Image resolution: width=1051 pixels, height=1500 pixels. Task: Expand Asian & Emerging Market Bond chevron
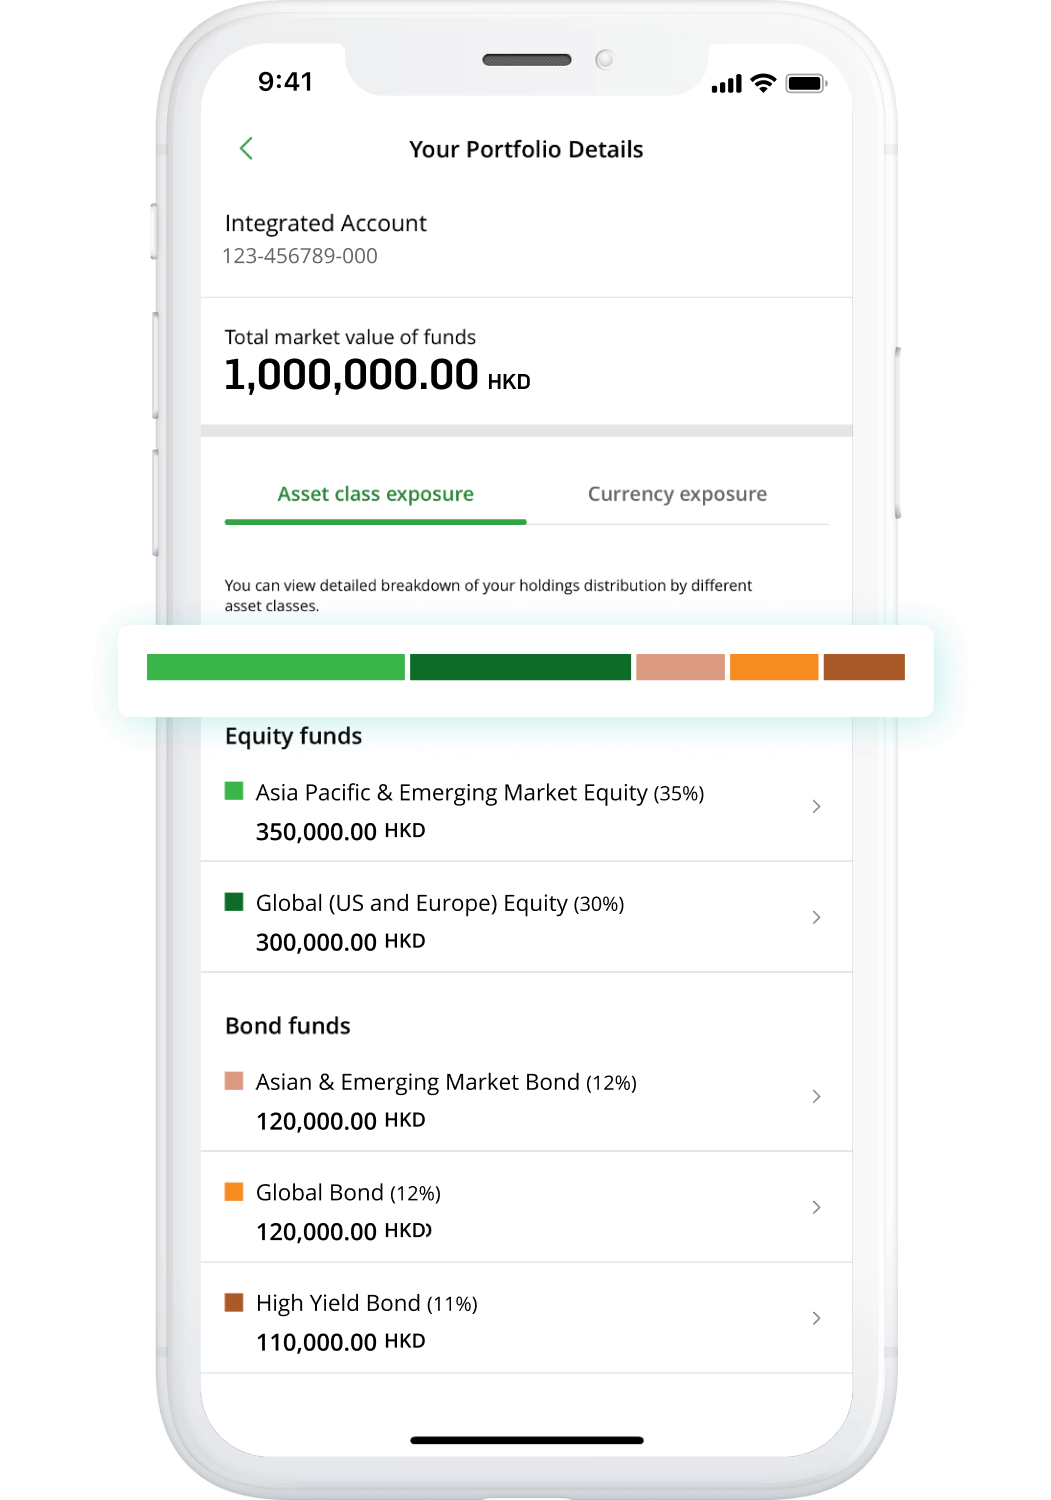coord(816,1096)
